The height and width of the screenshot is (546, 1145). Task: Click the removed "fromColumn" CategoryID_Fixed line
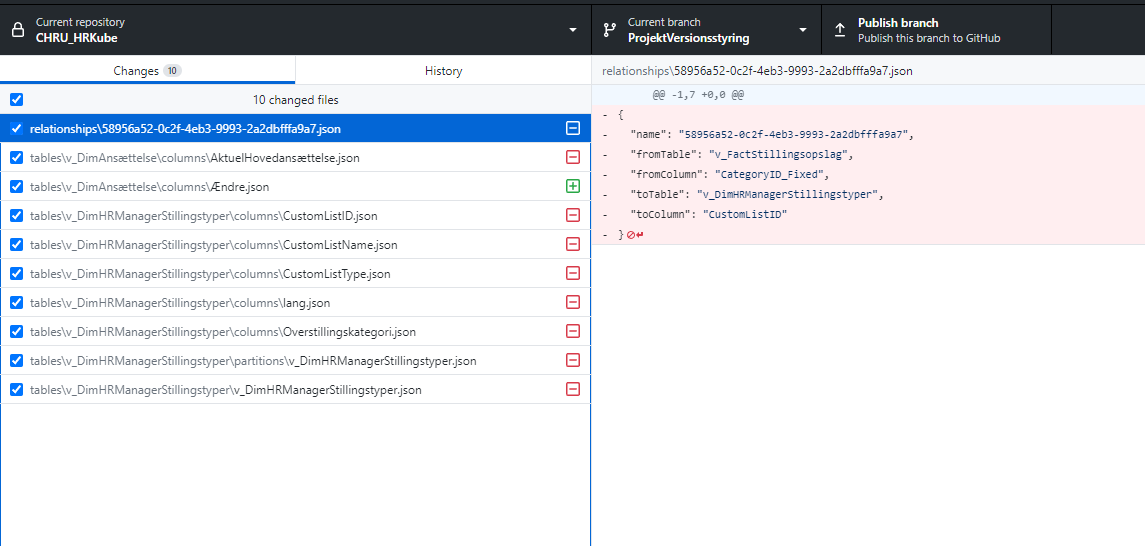click(x=868, y=175)
